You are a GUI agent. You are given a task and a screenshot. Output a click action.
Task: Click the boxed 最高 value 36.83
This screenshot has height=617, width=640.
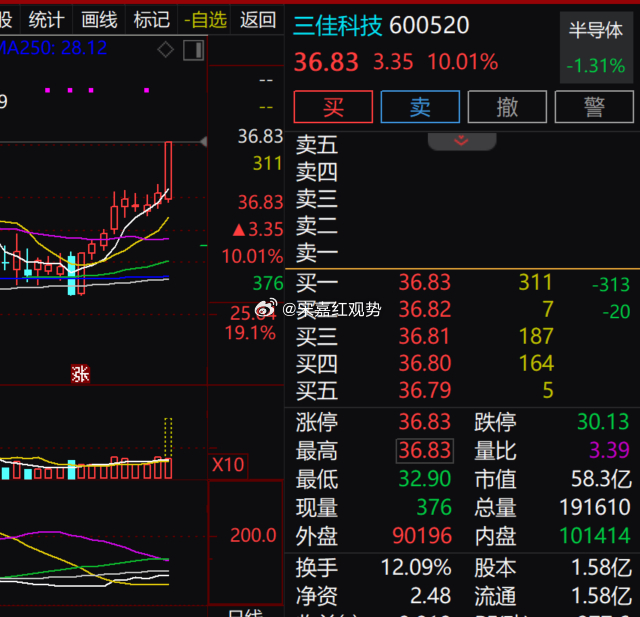pos(424,451)
